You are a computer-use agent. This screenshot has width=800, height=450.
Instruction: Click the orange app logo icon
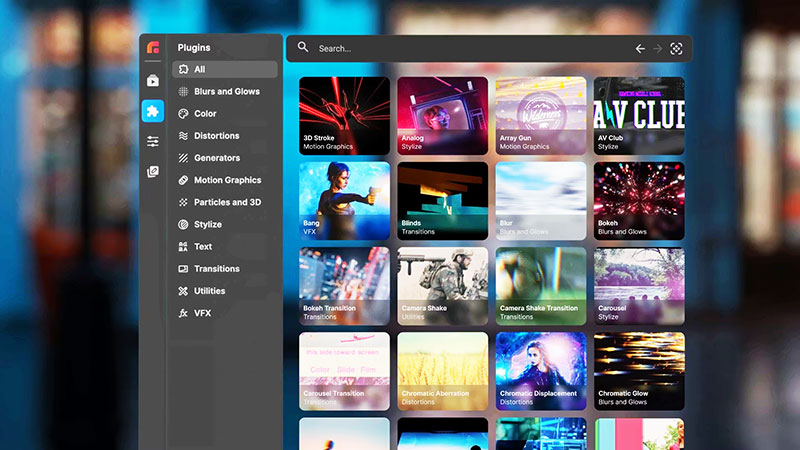pyautogui.click(x=153, y=48)
